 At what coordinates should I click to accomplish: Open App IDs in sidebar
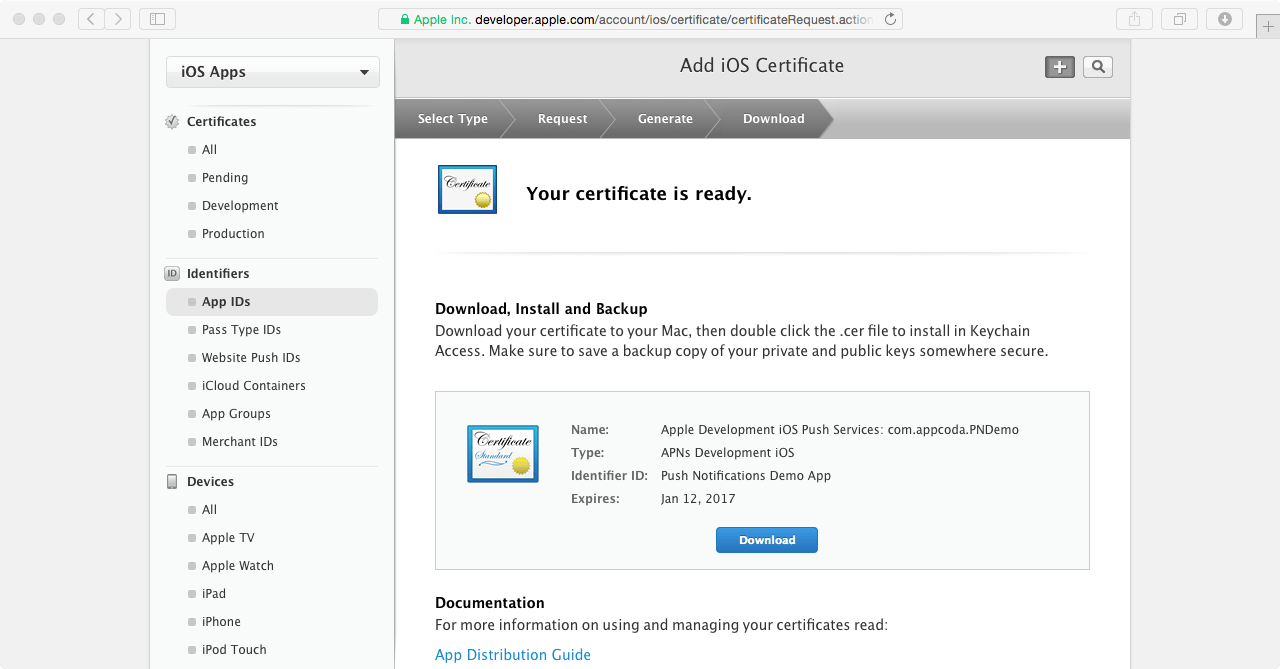click(272, 302)
